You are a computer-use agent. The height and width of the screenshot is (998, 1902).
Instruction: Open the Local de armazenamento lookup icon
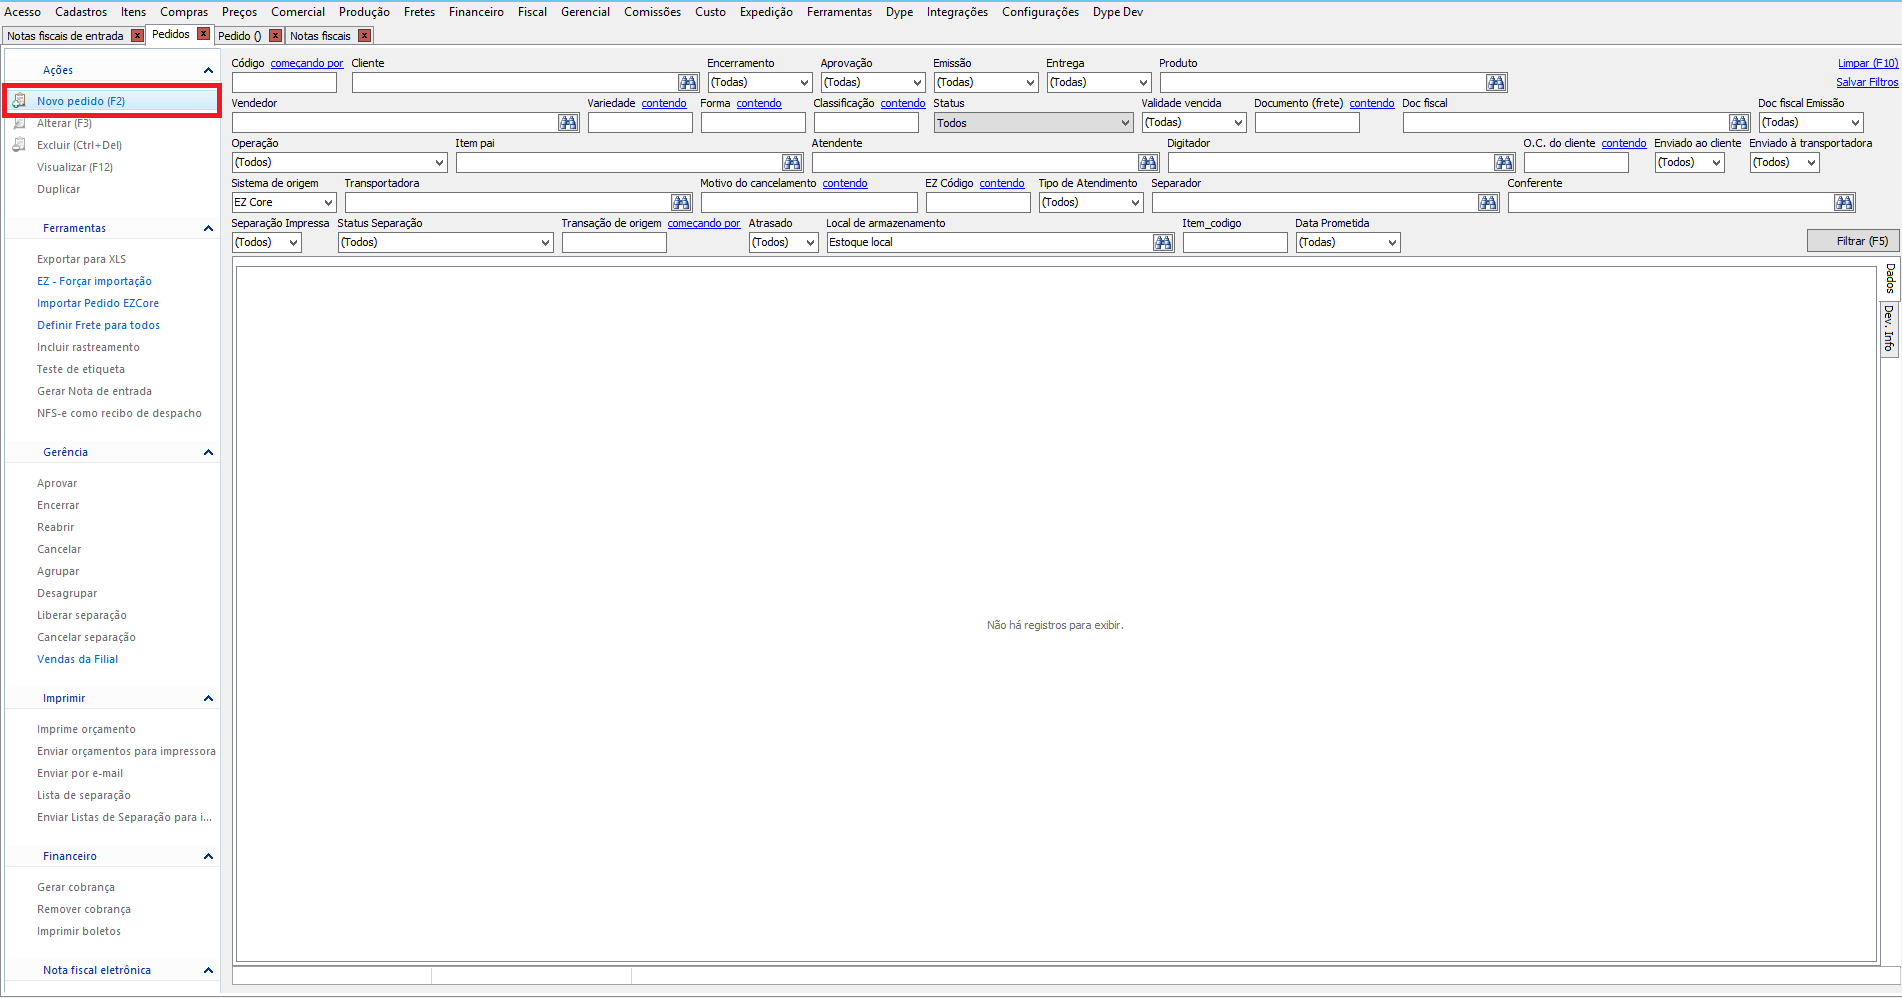(x=1163, y=243)
